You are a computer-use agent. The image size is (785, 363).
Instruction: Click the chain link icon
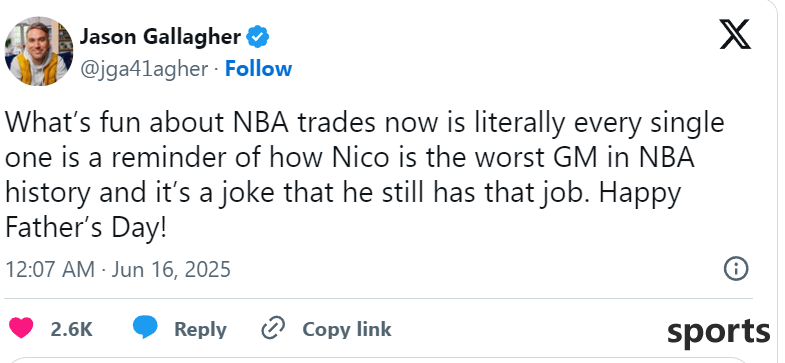coord(273,329)
